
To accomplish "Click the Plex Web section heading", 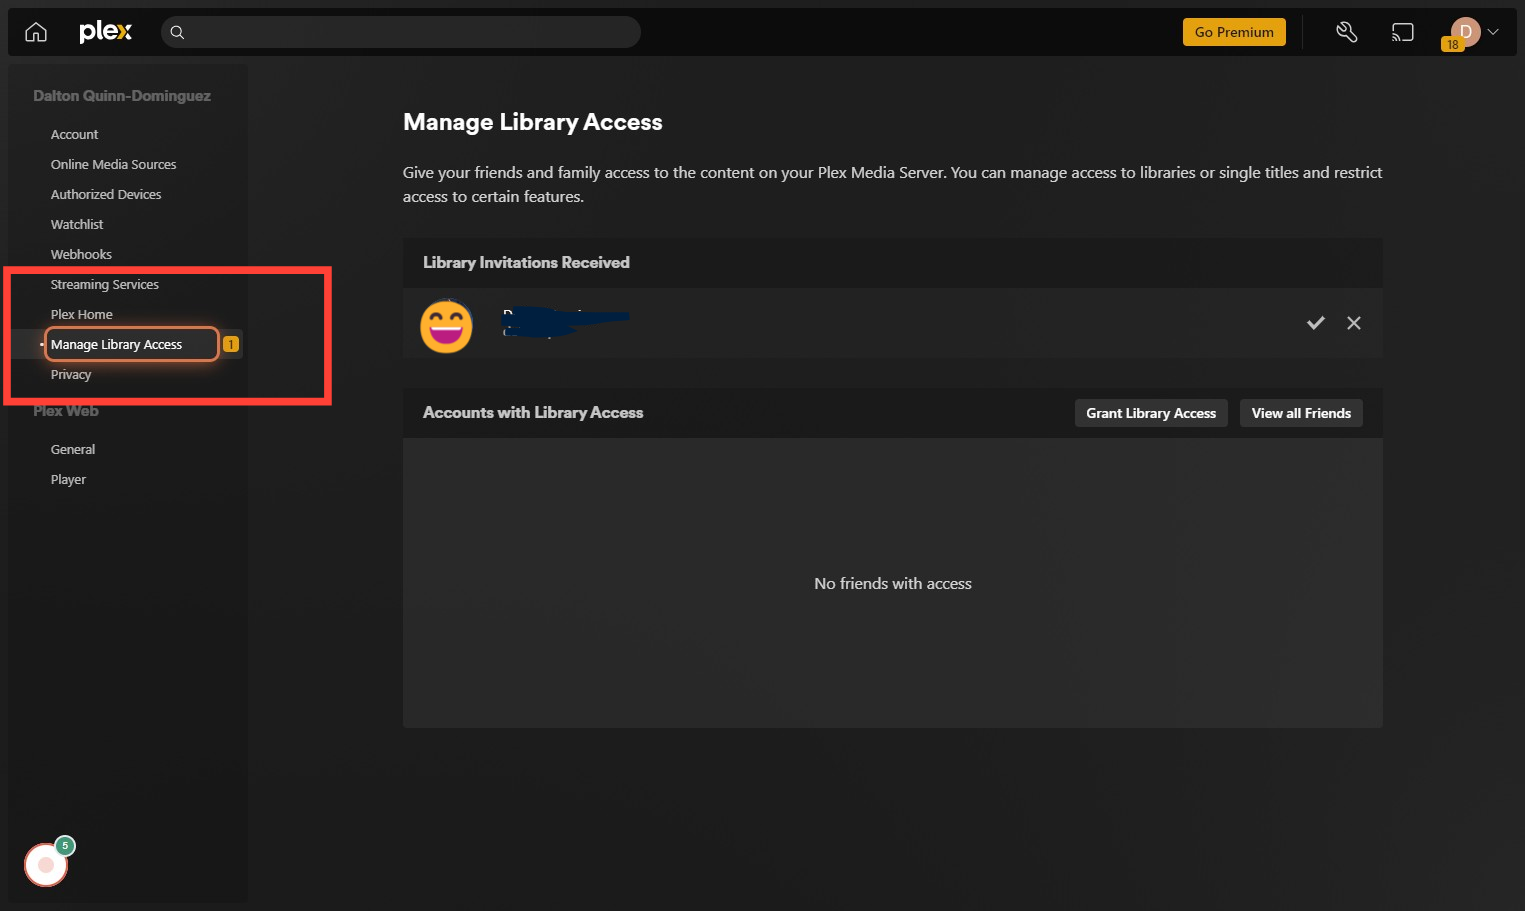I will click(66, 411).
